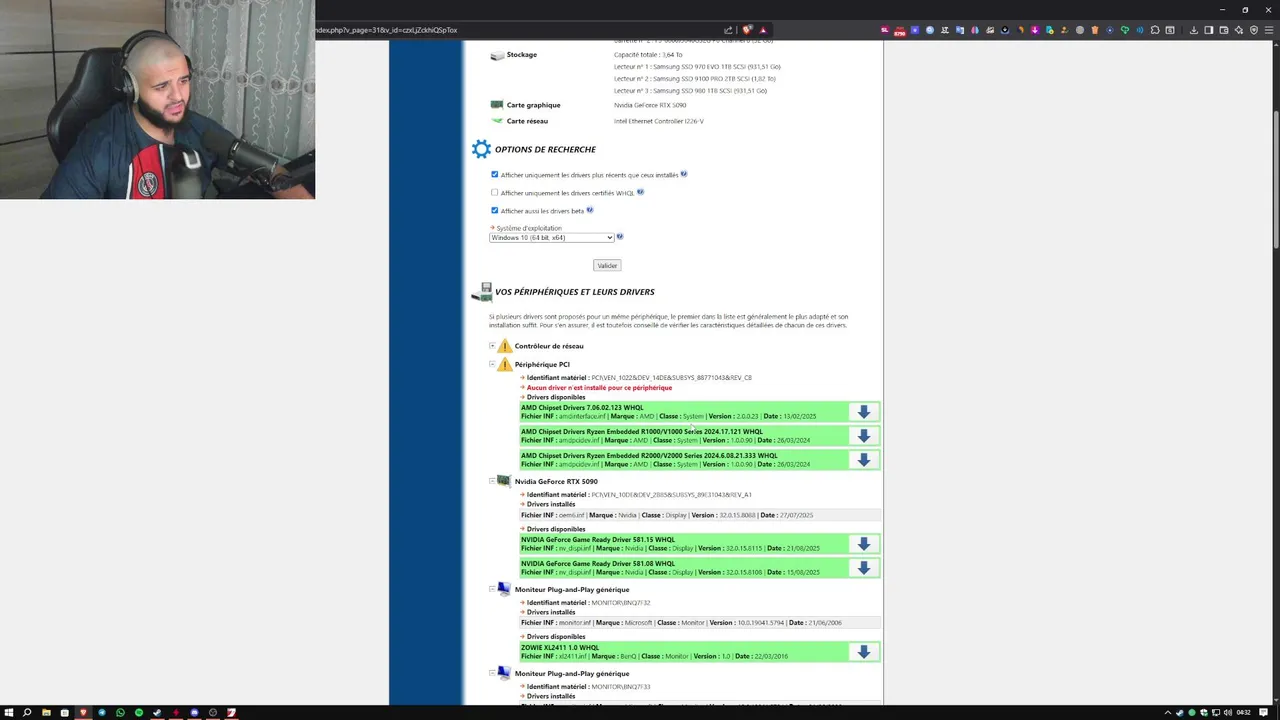The width and height of the screenshot is (1280, 720).
Task: Click 'Aucun driver n'est installé pour ce périphérique'
Action: (599, 388)
